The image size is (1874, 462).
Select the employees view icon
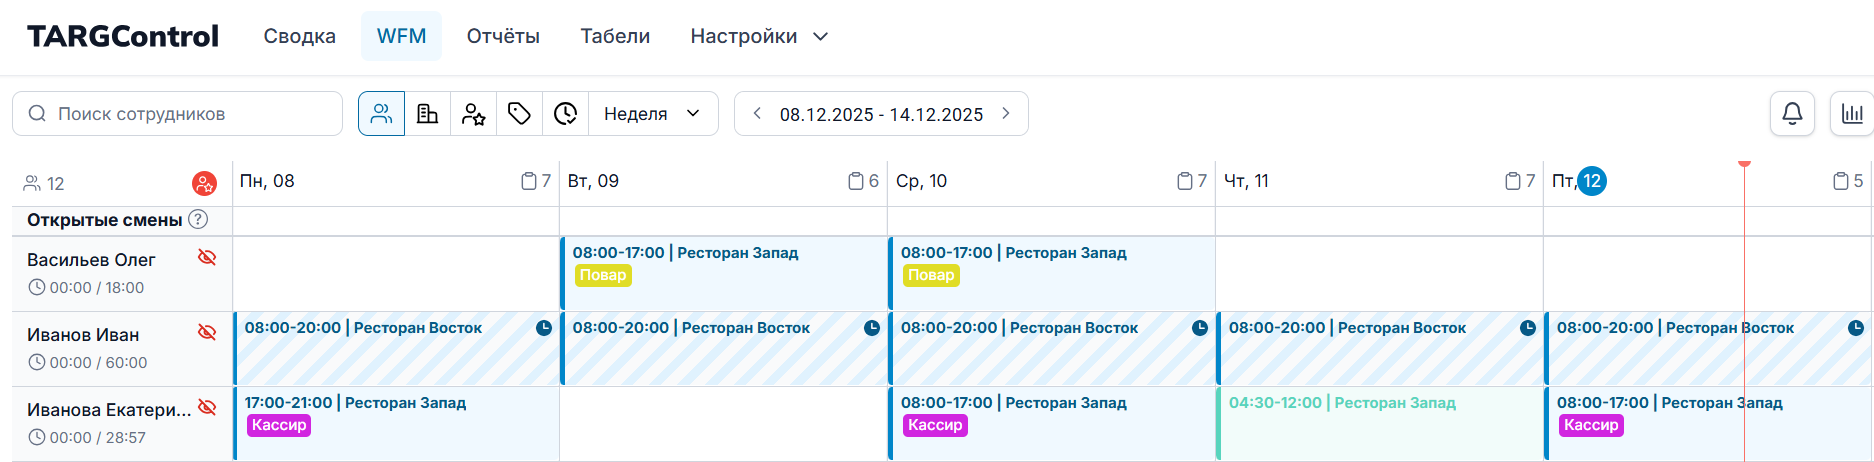tap(381, 114)
